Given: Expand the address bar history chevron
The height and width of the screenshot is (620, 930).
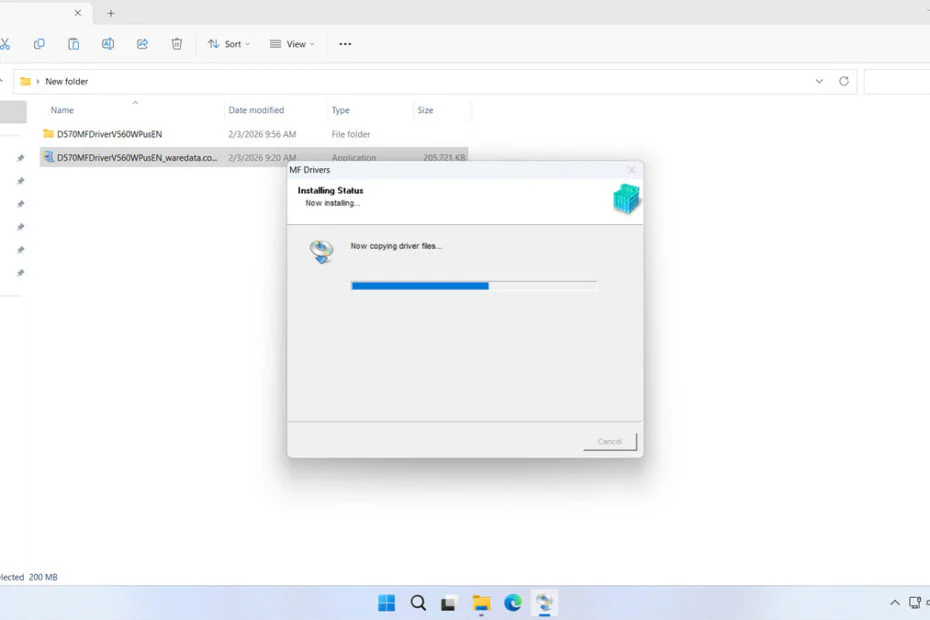Looking at the screenshot, I should pyautogui.click(x=819, y=81).
